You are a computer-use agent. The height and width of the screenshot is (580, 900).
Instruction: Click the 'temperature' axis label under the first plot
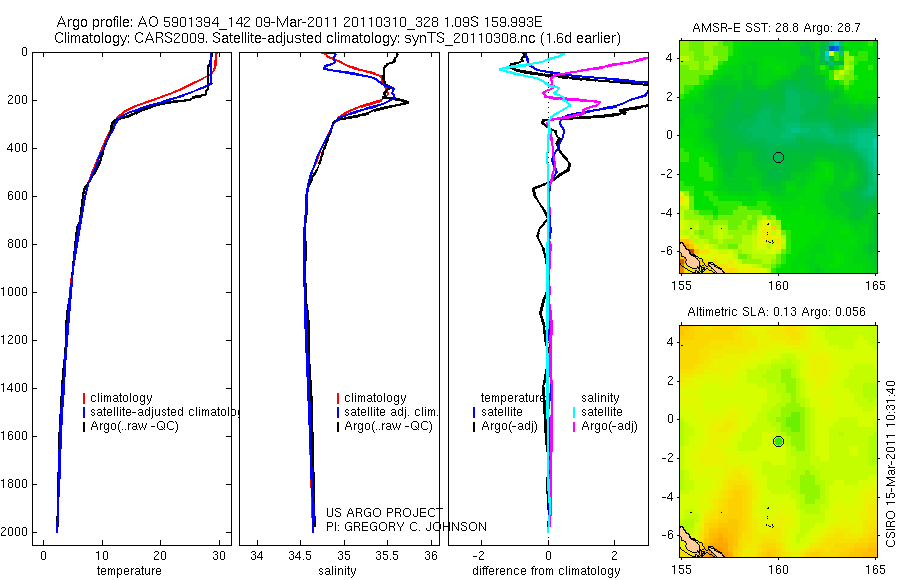[129, 571]
